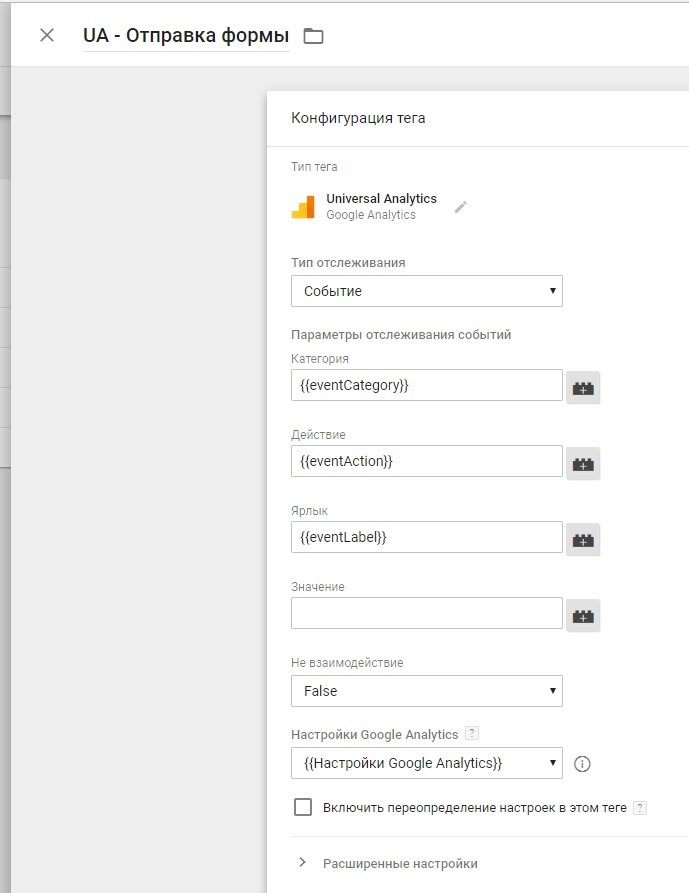The width and height of the screenshot is (689, 893).
Task: Click the info icon beside Google Analytics settings
Action: click(582, 764)
